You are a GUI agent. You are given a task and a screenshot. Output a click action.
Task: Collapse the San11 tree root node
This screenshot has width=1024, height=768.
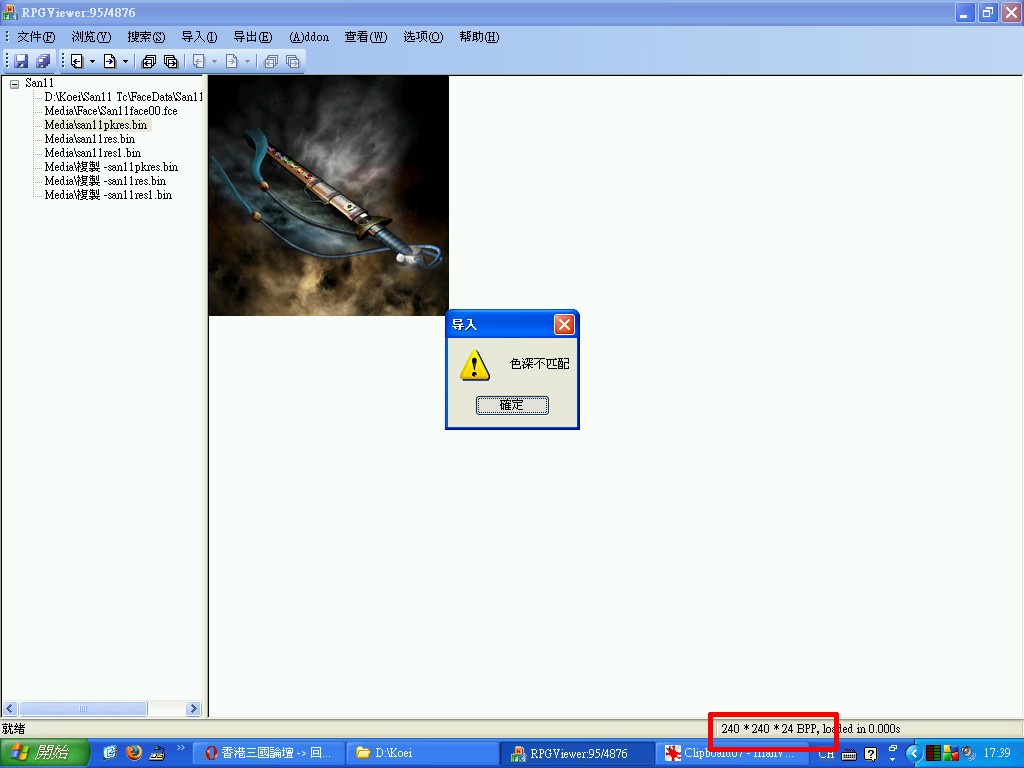pyautogui.click(x=14, y=84)
